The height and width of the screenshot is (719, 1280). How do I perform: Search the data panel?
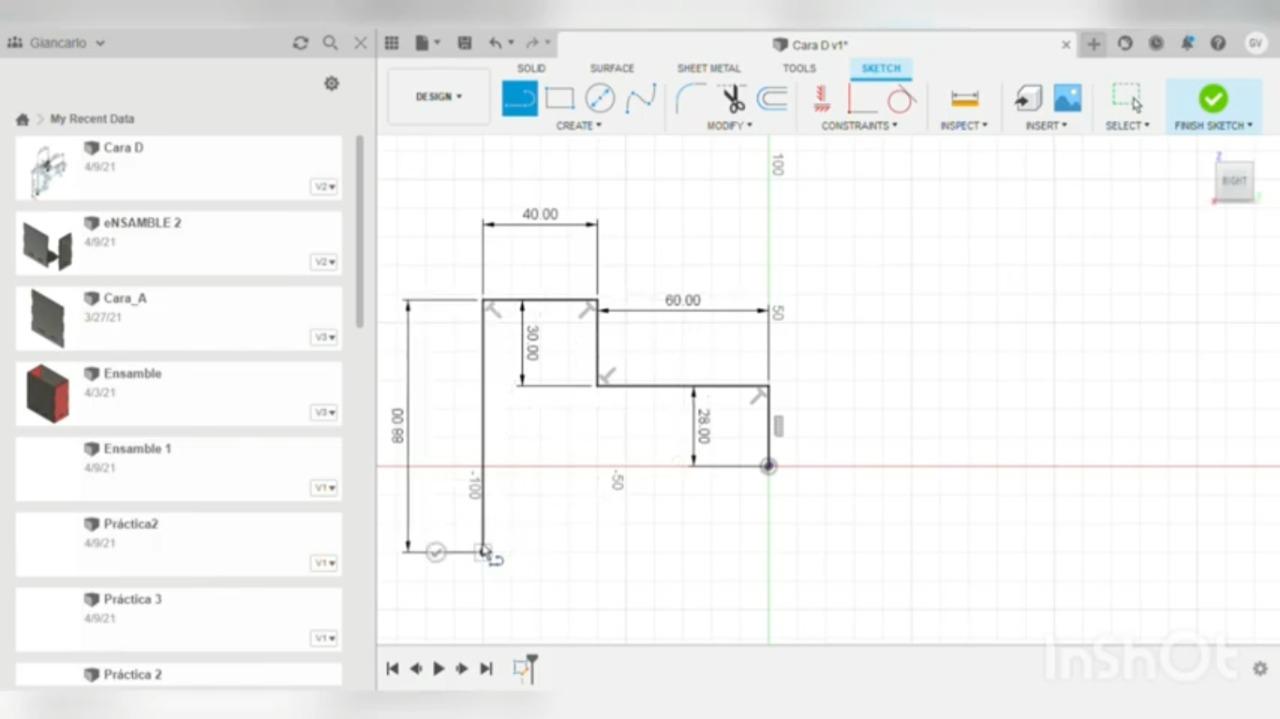(x=330, y=43)
